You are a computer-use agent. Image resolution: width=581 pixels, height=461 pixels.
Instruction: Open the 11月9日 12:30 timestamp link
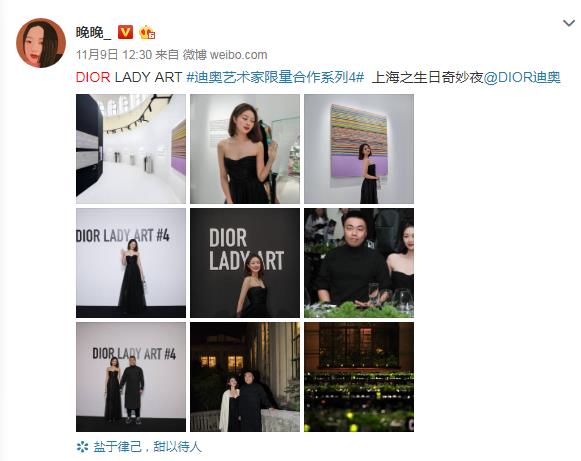[x=114, y=55]
